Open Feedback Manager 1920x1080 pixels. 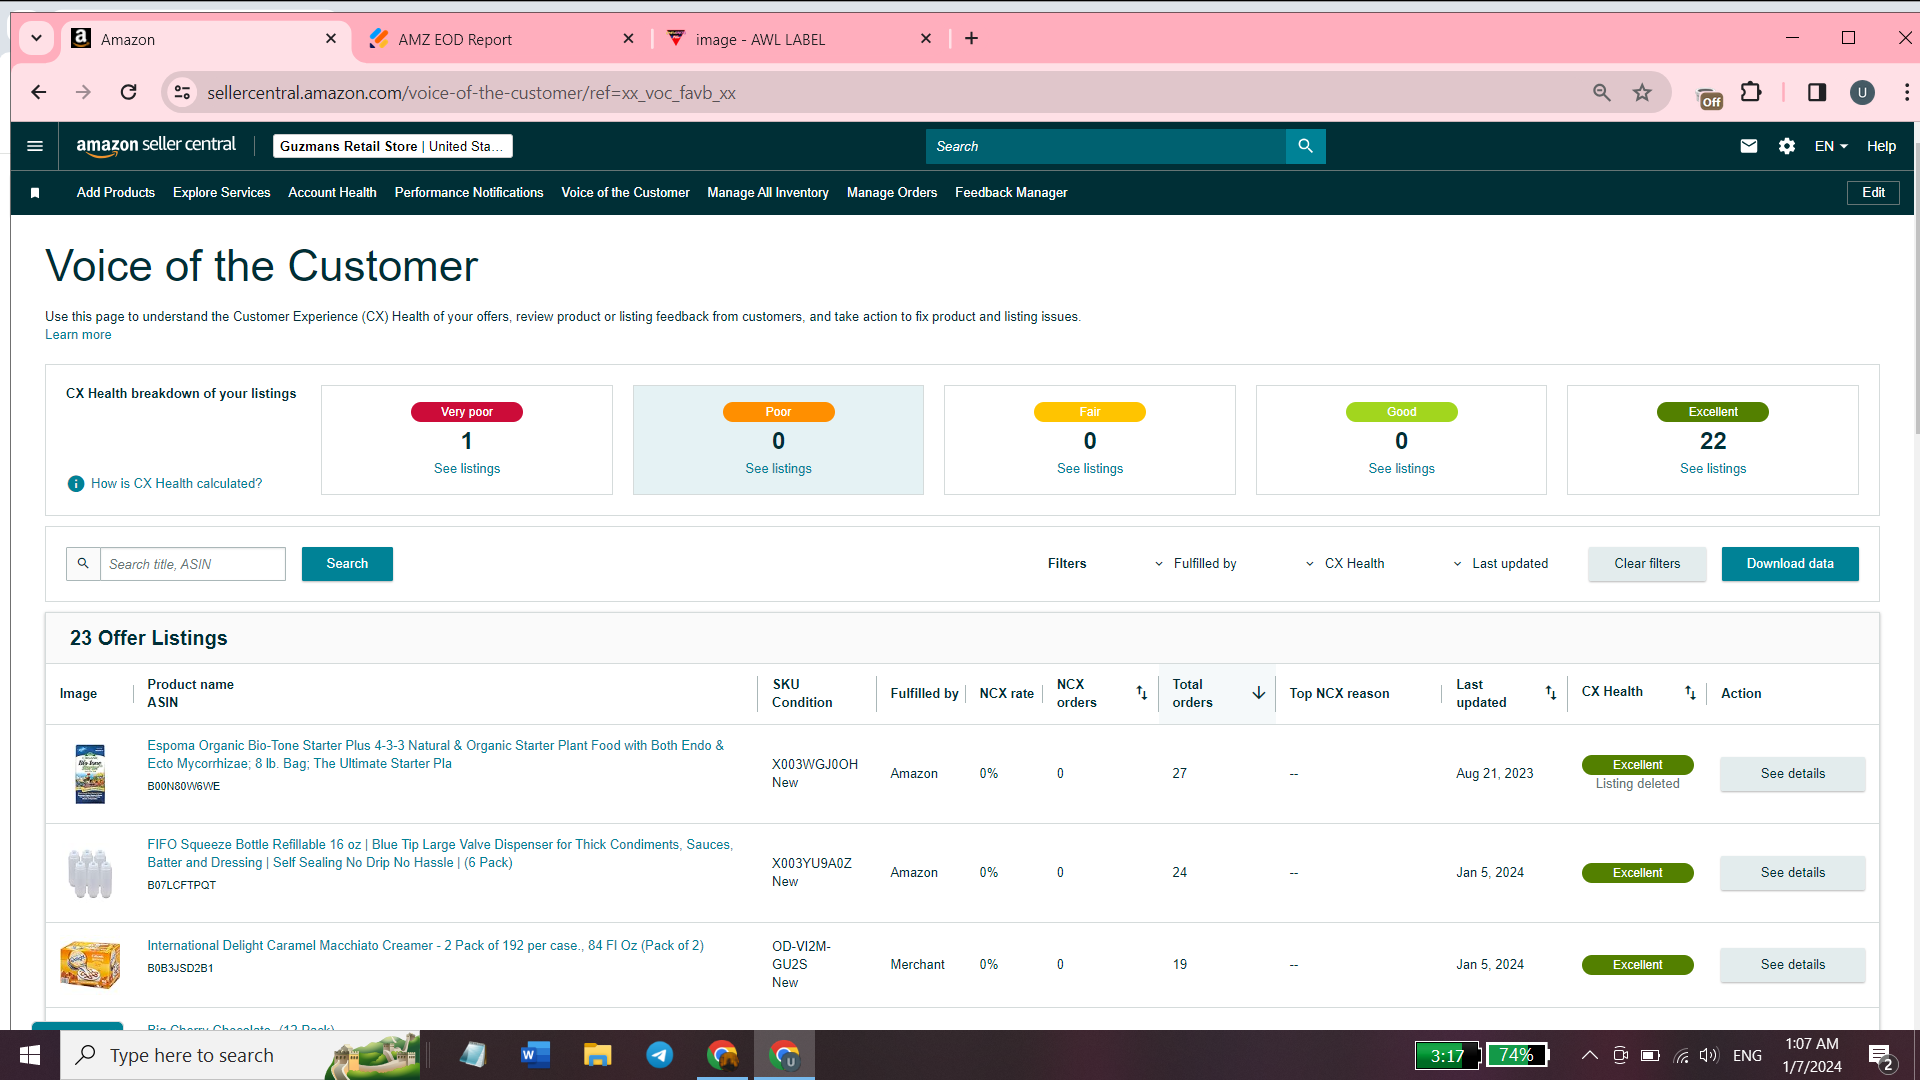point(1011,193)
